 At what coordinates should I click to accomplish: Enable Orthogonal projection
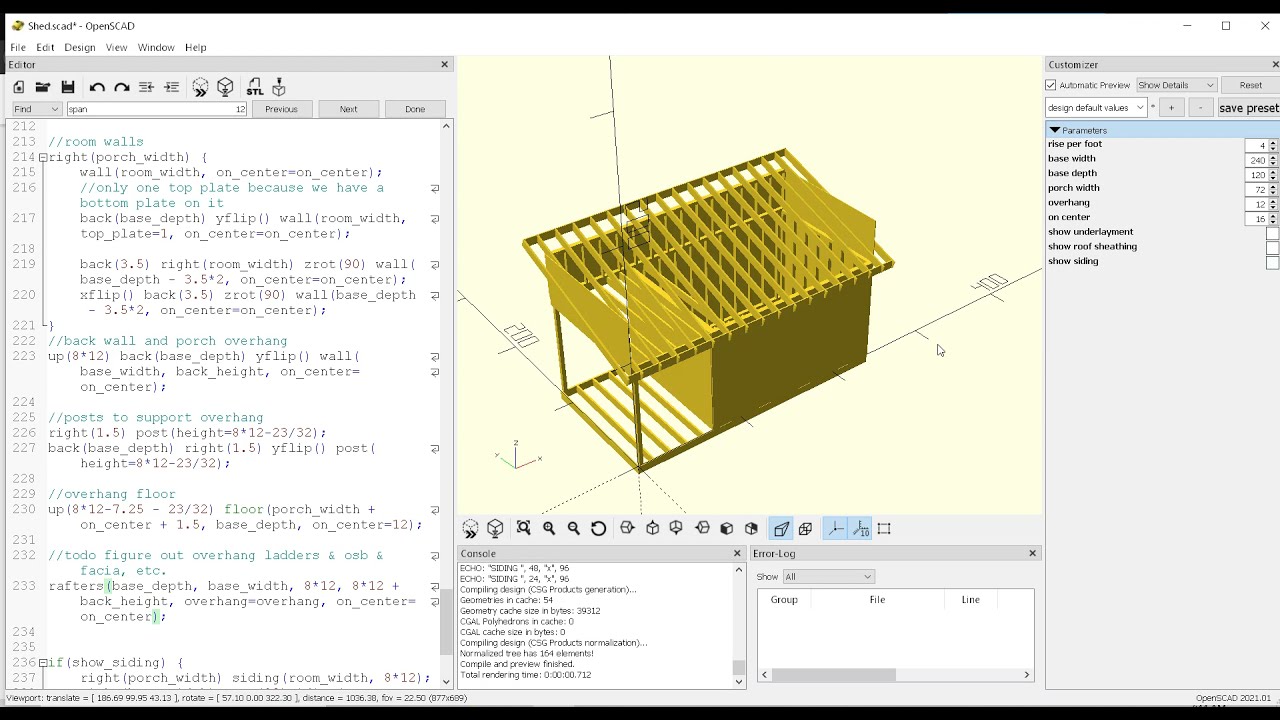tap(806, 528)
